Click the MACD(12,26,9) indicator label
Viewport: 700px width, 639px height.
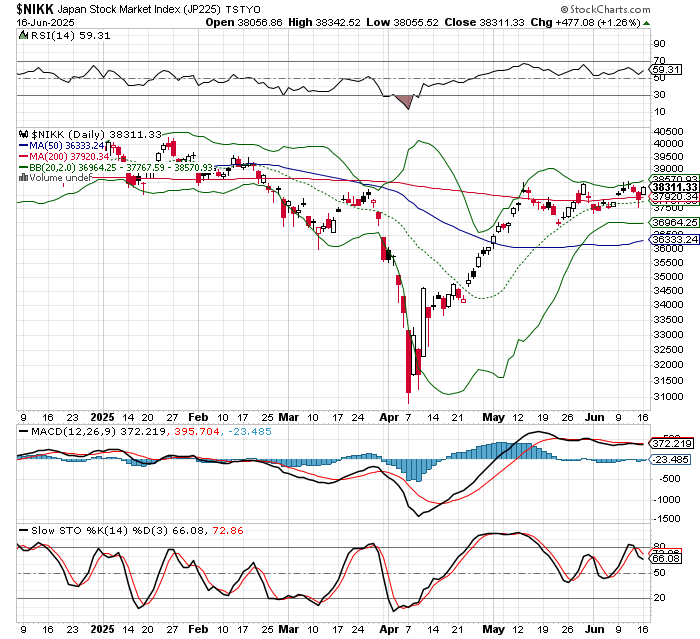(74, 432)
